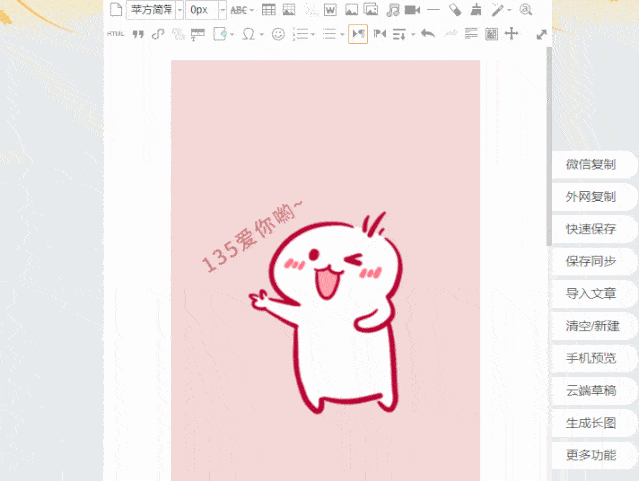Insert video using the camera icon
The height and width of the screenshot is (481, 639).
412,10
